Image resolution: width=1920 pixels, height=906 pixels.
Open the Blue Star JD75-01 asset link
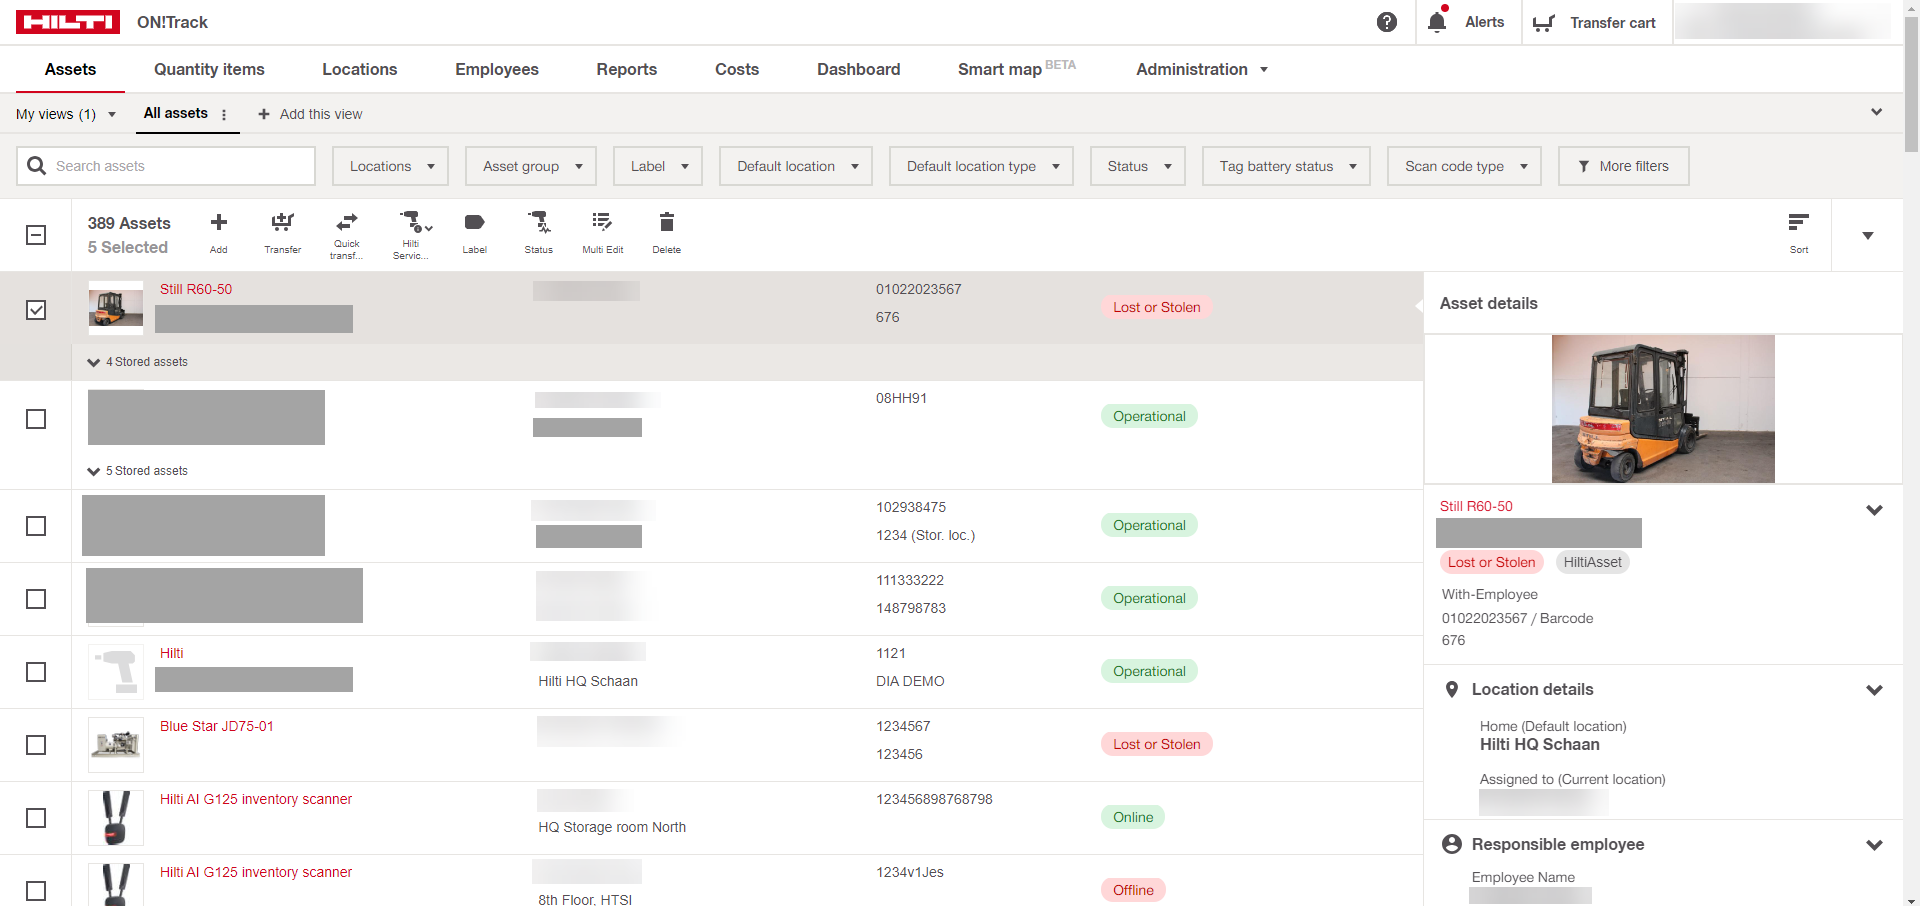pos(217,726)
